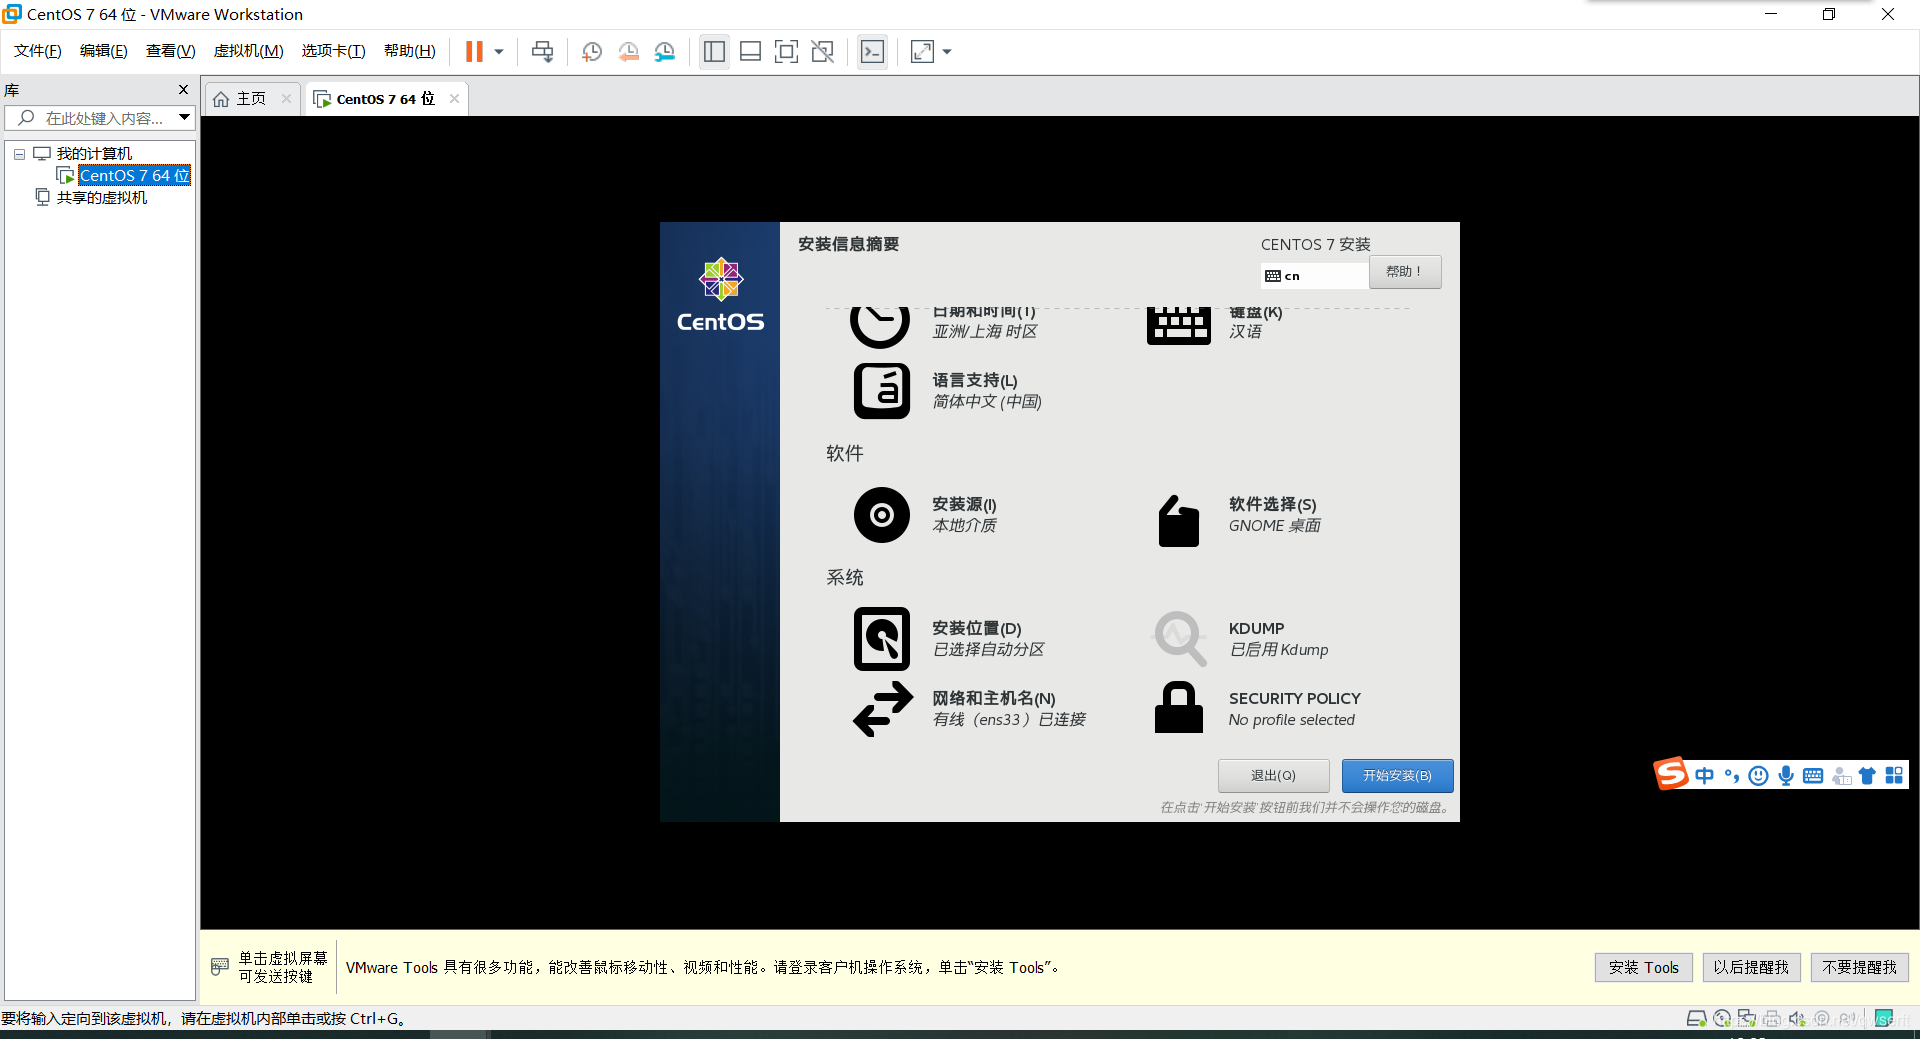
Task: Click the 不要提醒我 button
Action: (1859, 967)
